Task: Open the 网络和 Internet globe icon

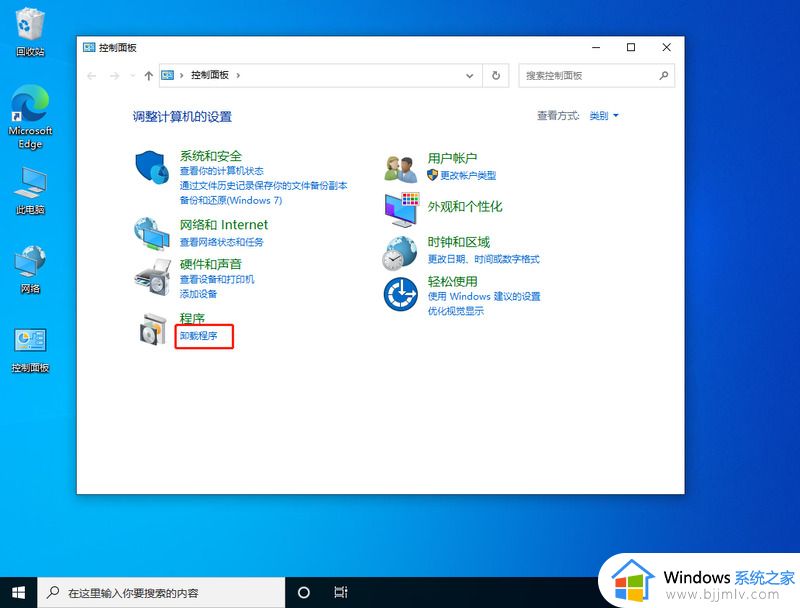Action: point(152,234)
